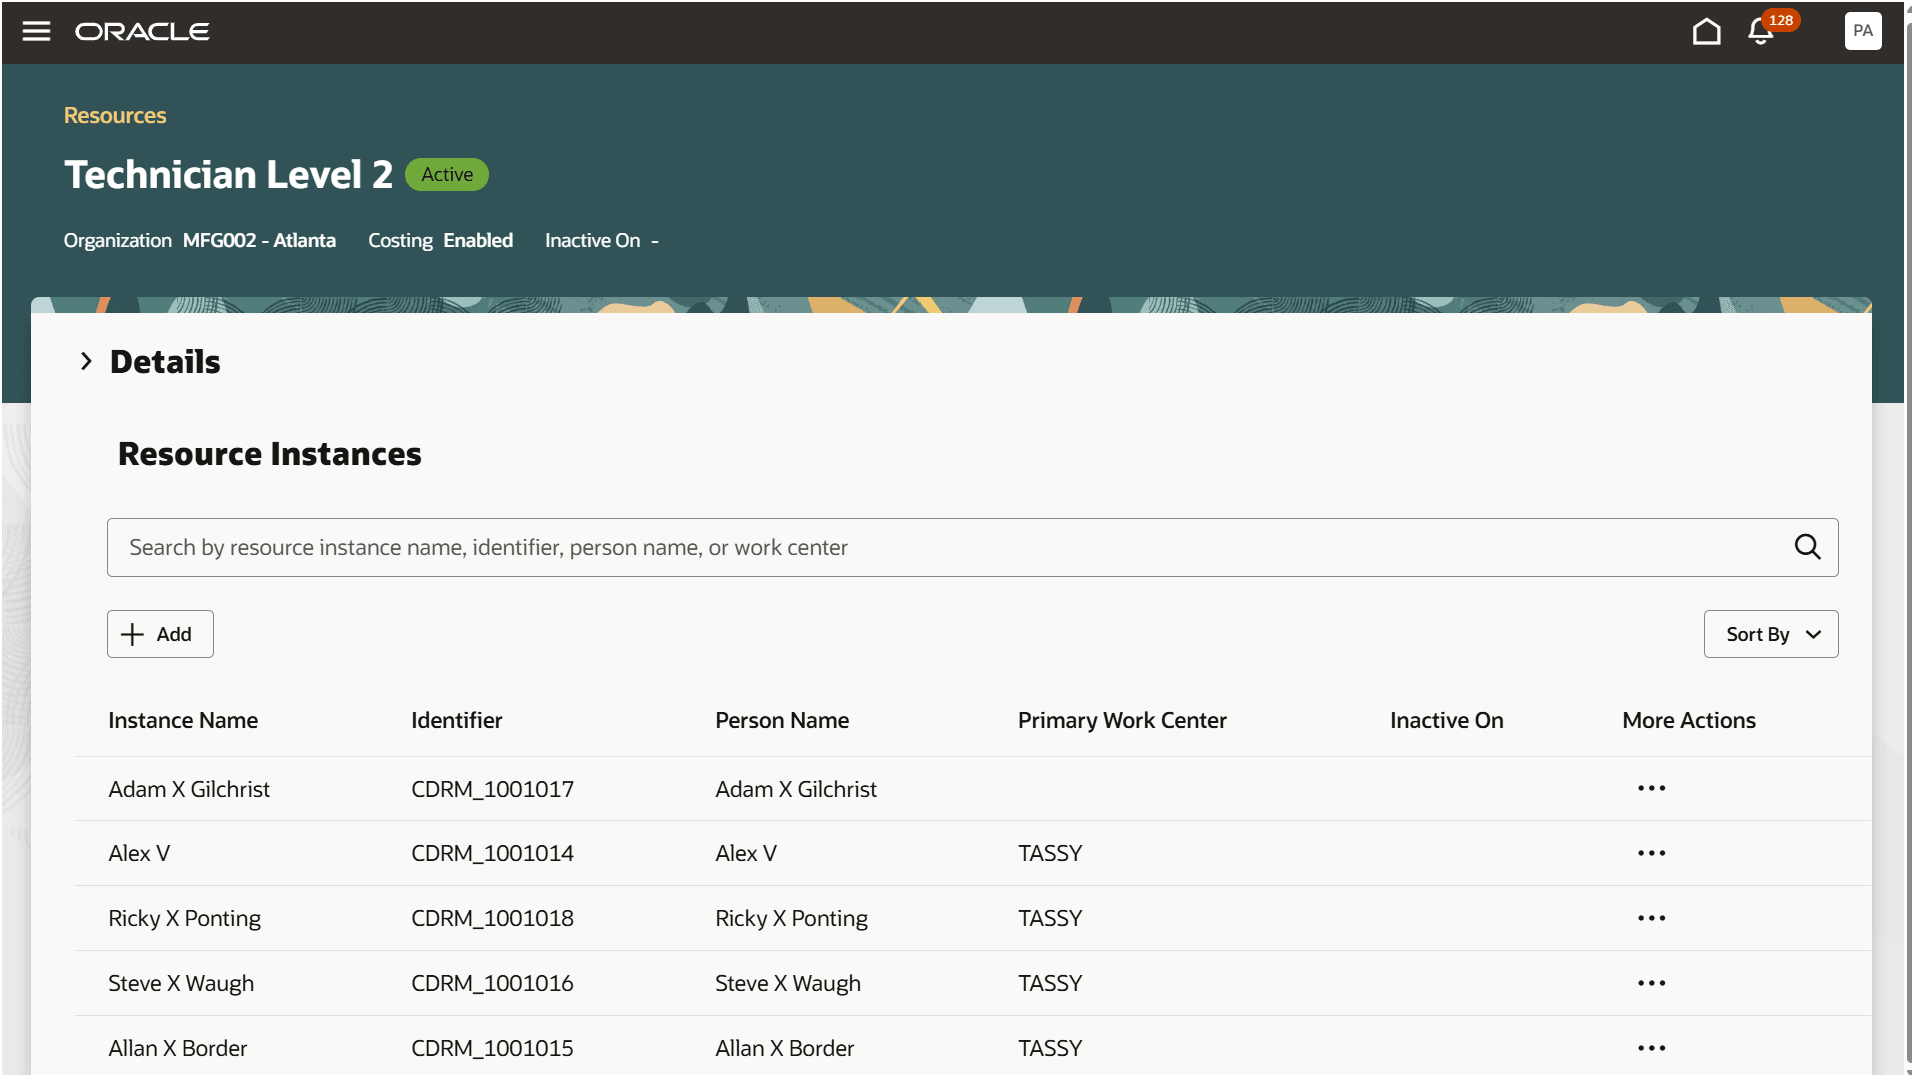Screen dimensions: 1914x1077
Task: Click TASSY work center in Alex V row
Action: 1050,853
